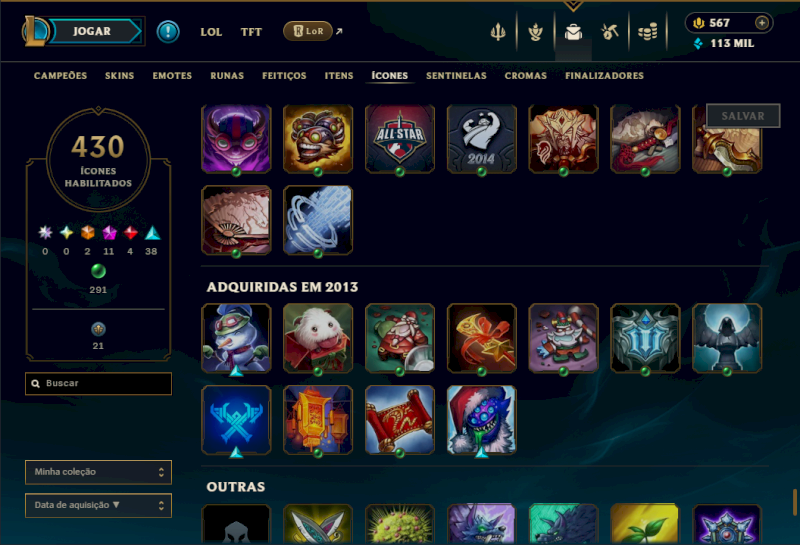Open the Store coins icon
The image size is (800, 545).
tap(647, 32)
